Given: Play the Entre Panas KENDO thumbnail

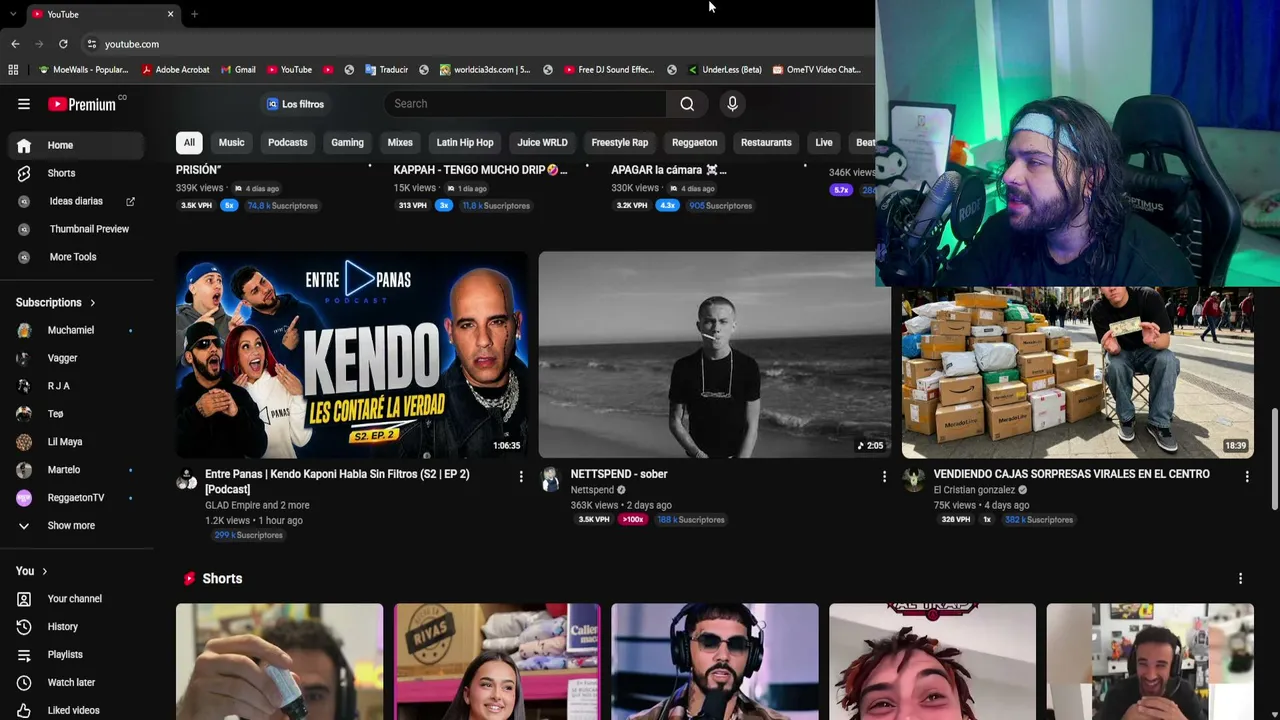Looking at the screenshot, I should 352,355.
